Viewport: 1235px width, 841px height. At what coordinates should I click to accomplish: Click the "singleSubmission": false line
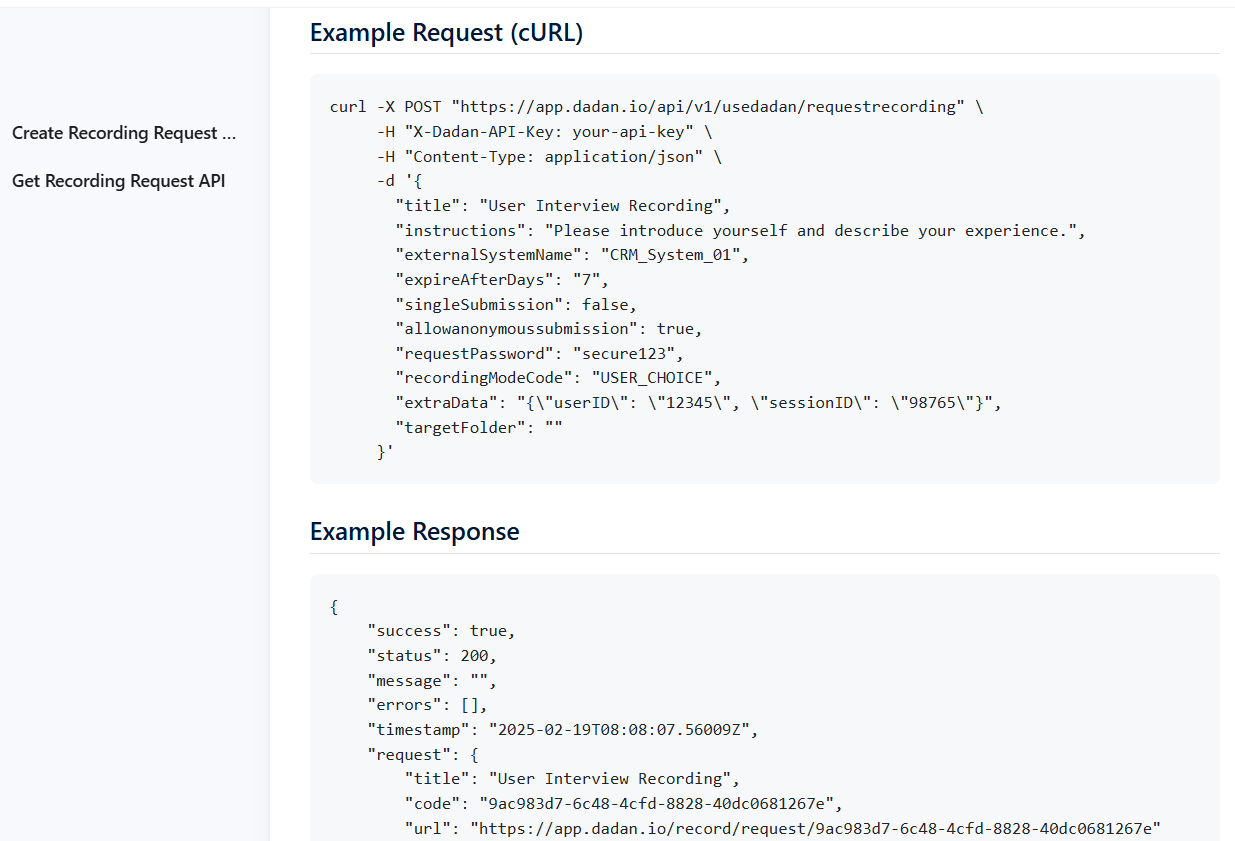(x=516, y=305)
